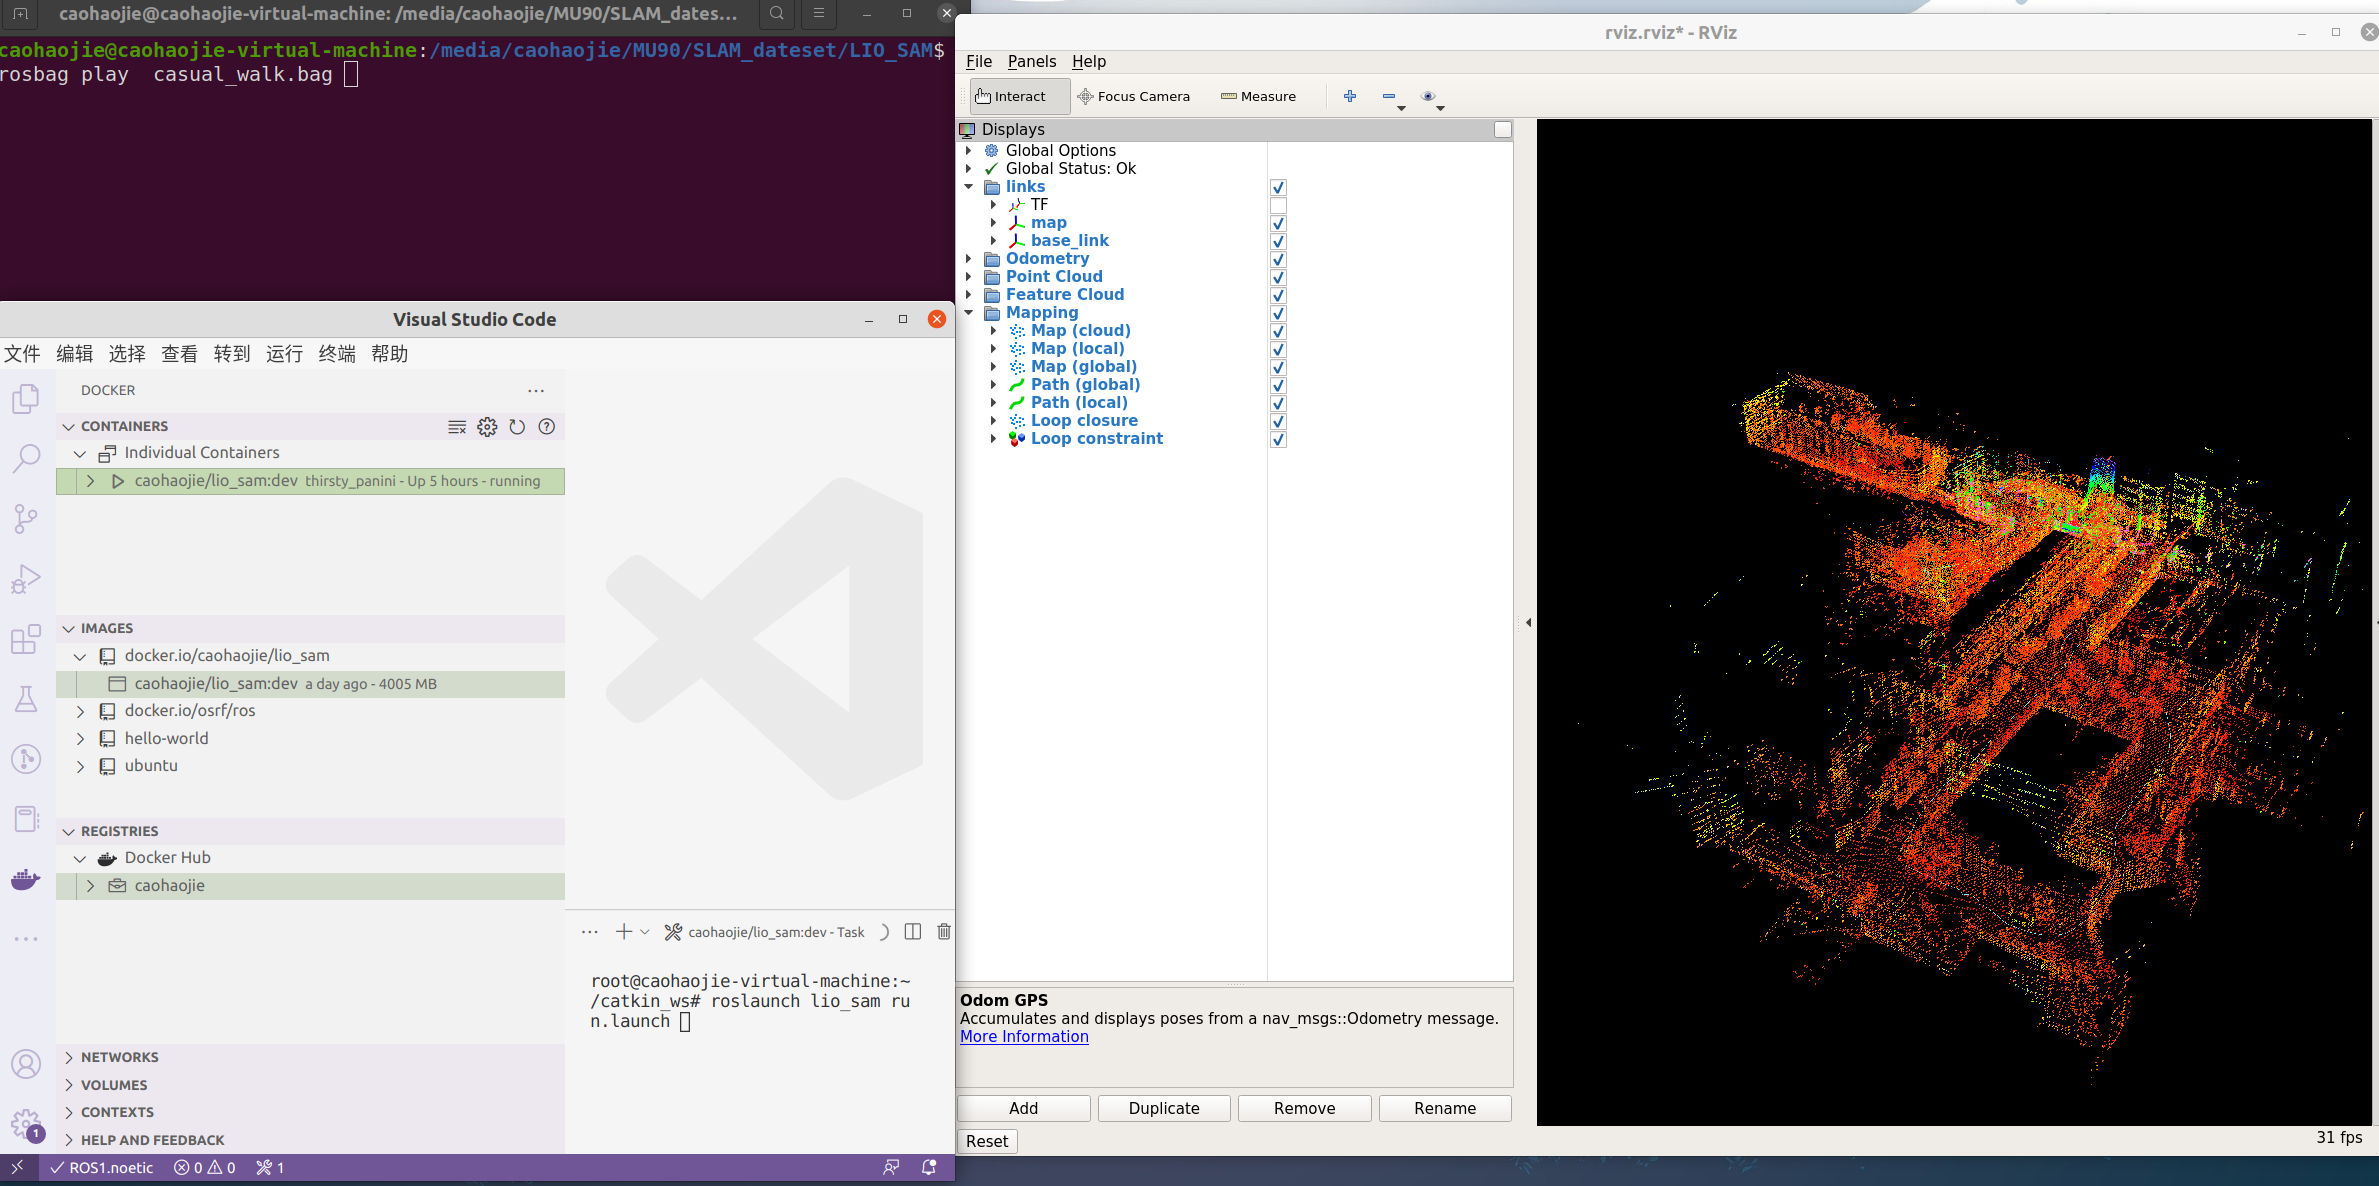This screenshot has height=1186, width=2379.
Task: Click the containers group-by list icon
Action: 457,427
